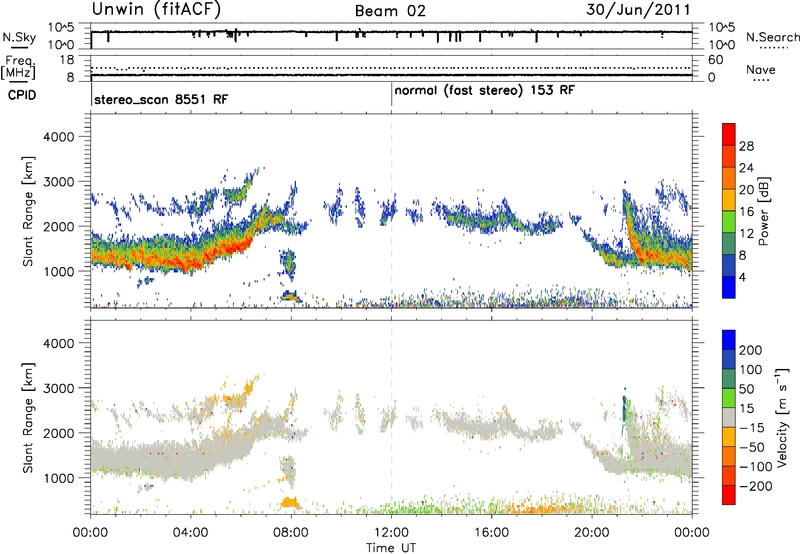Click the '60' Nave axis value
Viewport: 800px width, 554px height.
coord(715,60)
